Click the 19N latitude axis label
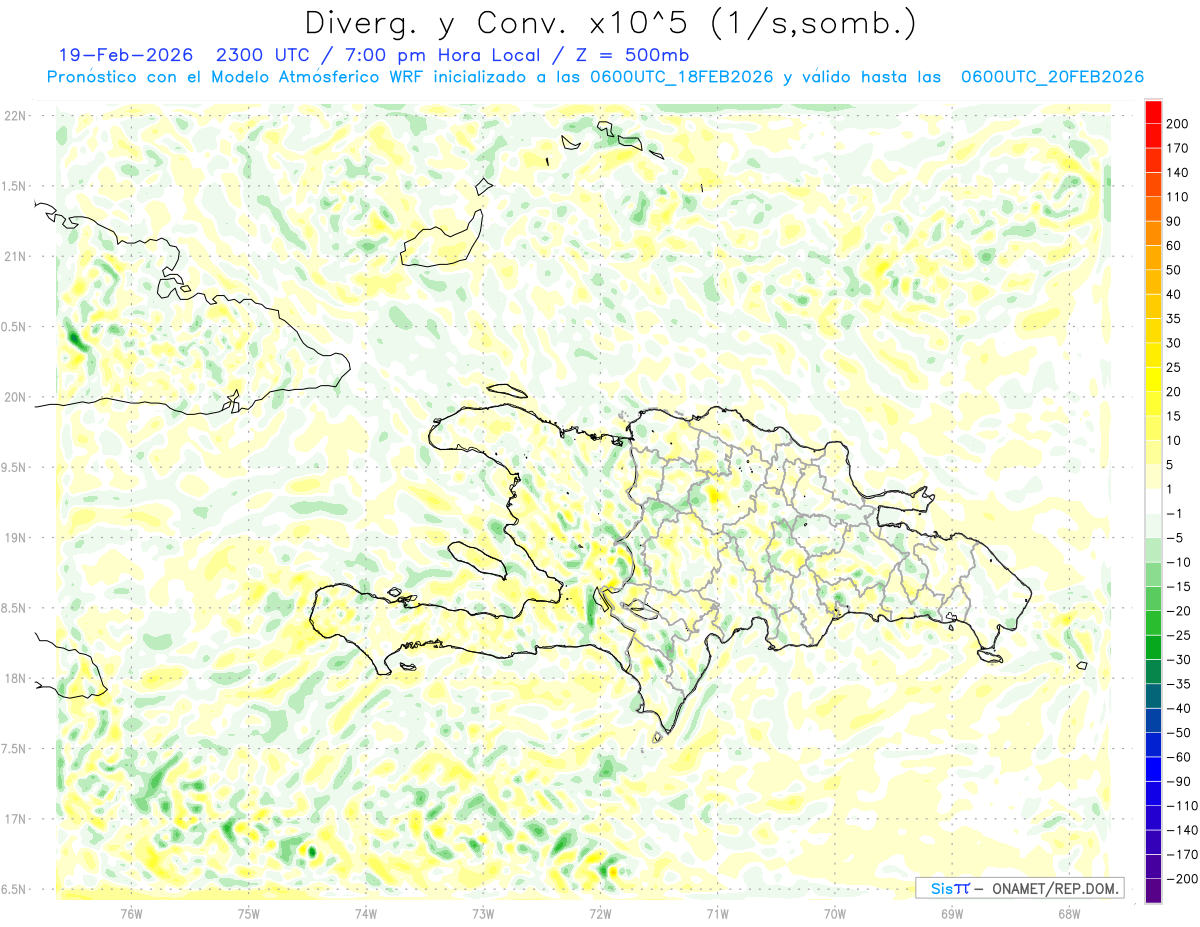The height and width of the screenshot is (927, 1200). pos(16,538)
